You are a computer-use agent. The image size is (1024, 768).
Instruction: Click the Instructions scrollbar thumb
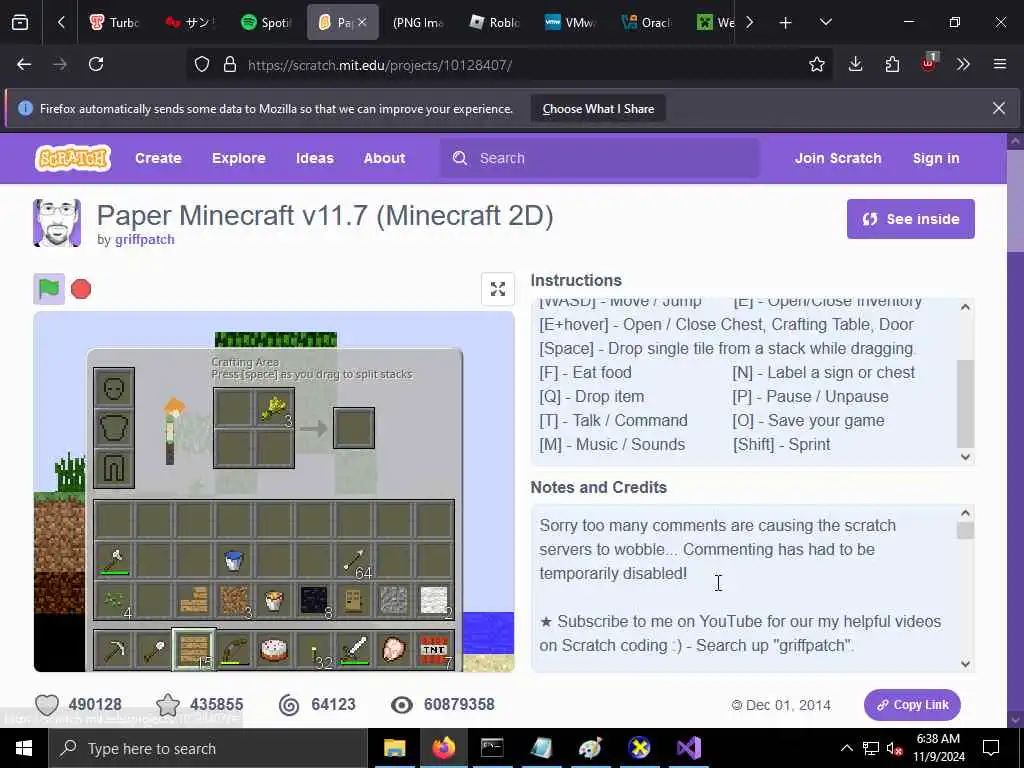(965, 403)
